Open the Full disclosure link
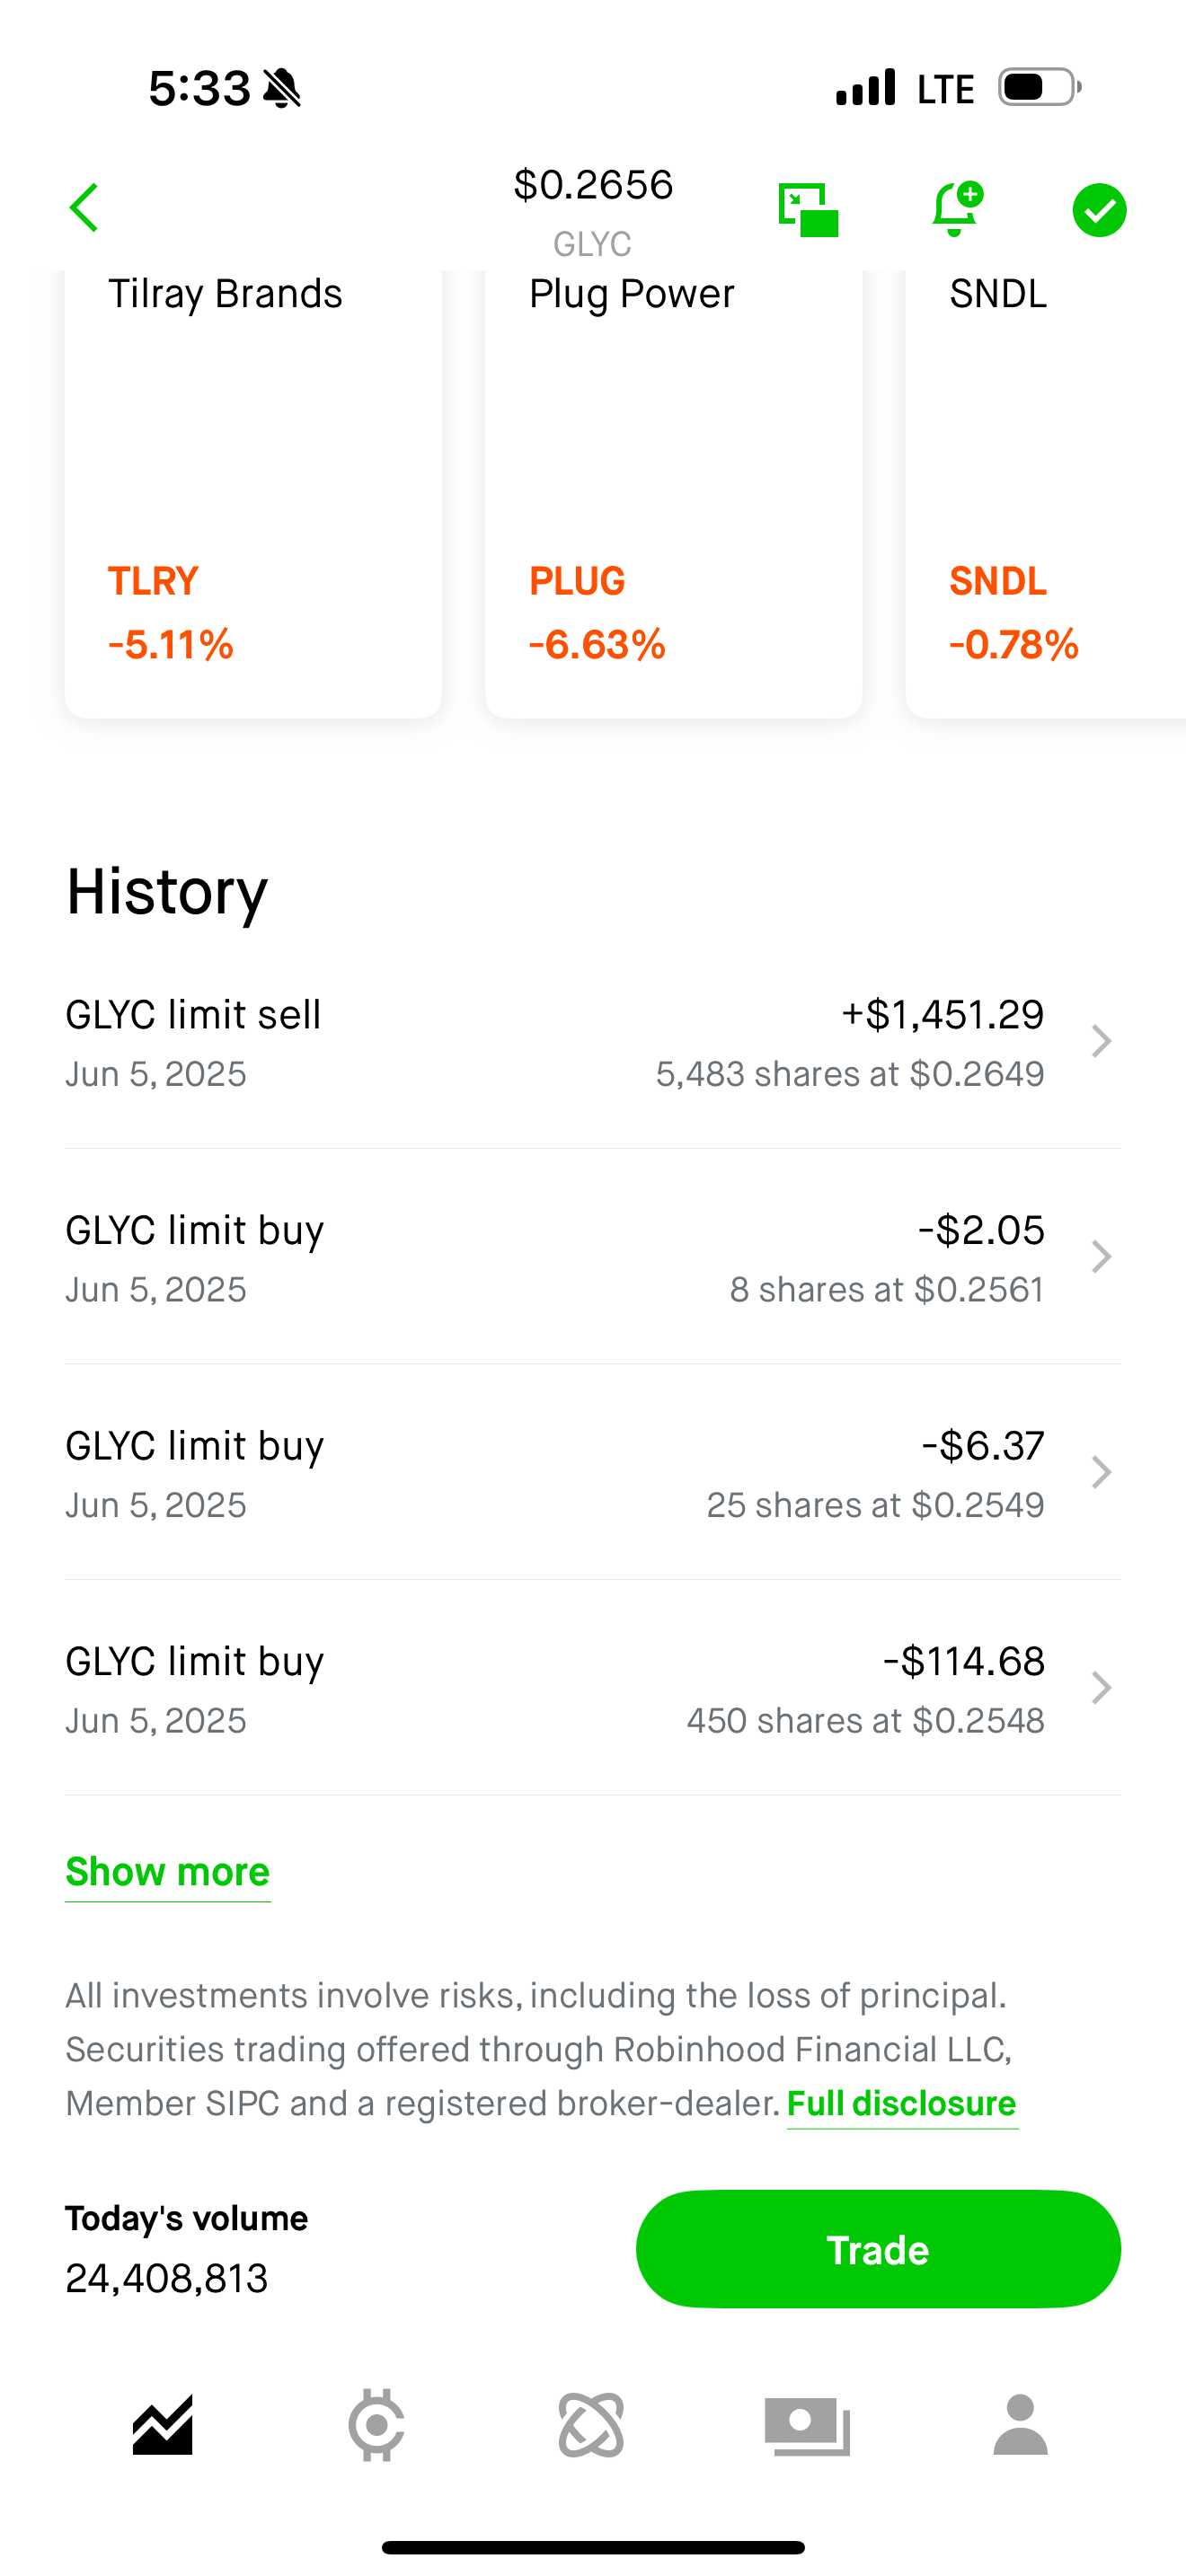 901,2104
